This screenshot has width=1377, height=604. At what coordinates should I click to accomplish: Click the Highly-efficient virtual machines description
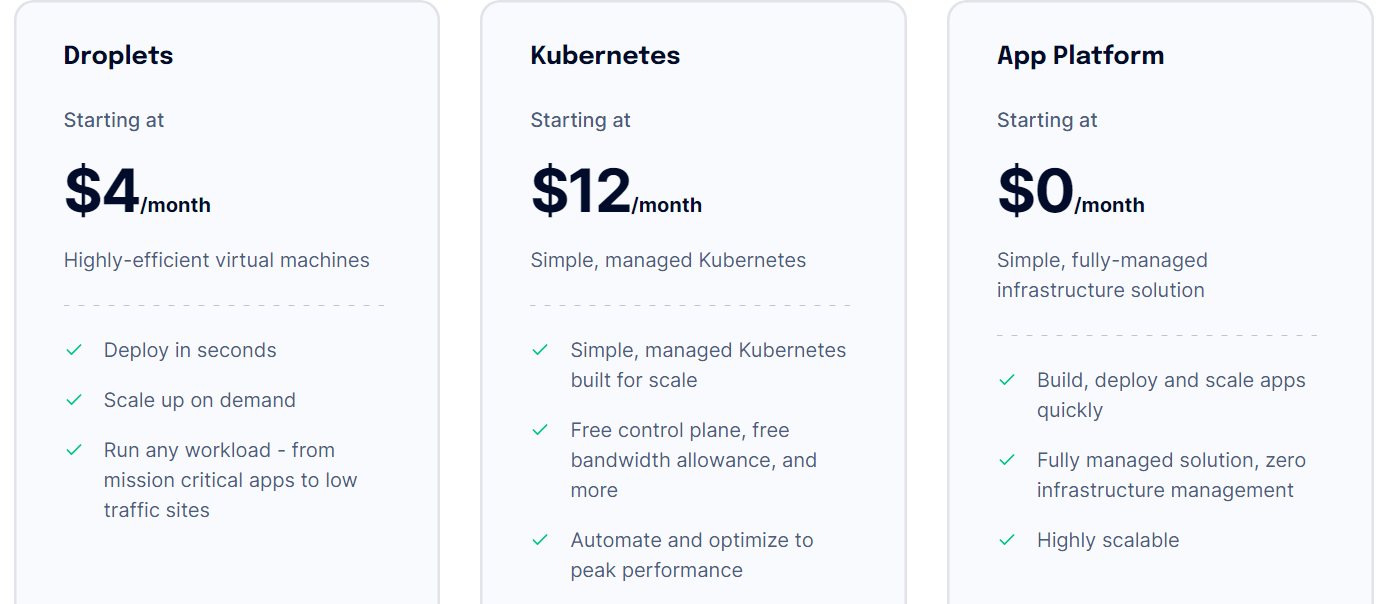[x=217, y=260]
